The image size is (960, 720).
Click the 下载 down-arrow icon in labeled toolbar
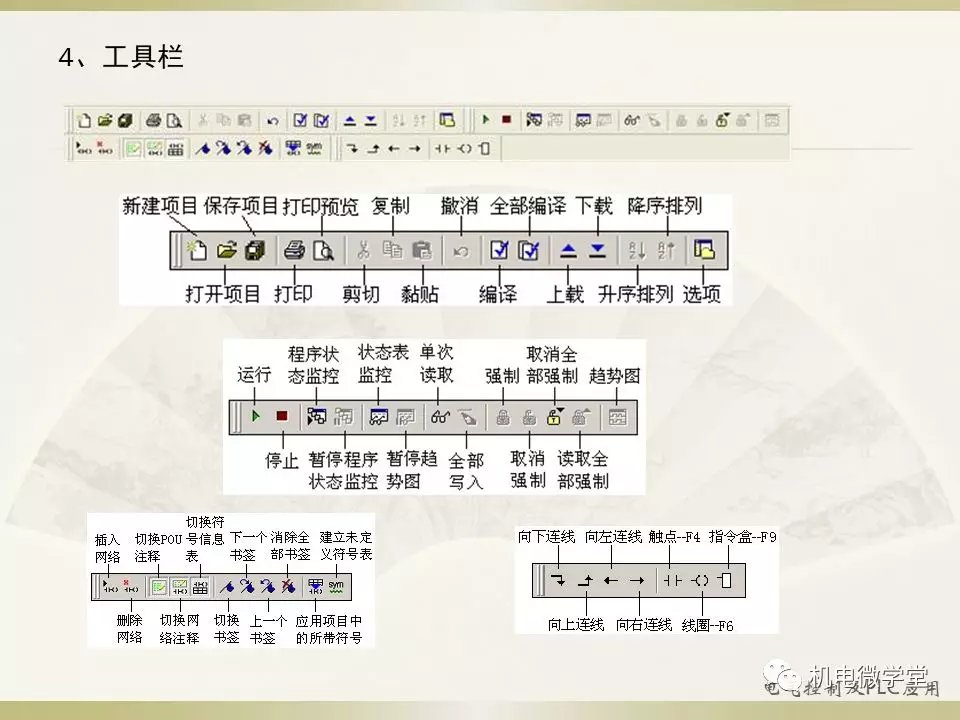point(597,251)
